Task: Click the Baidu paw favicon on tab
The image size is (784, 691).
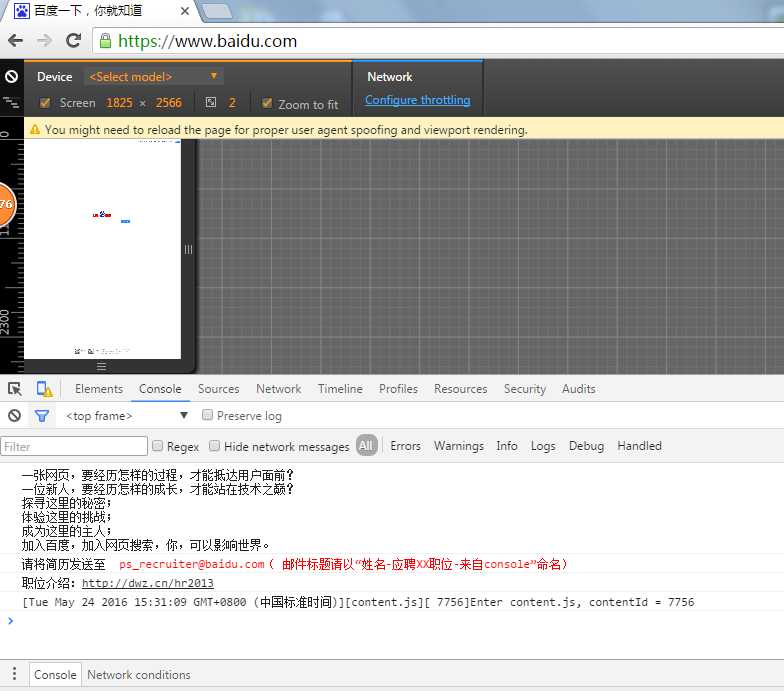Action: (x=22, y=10)
